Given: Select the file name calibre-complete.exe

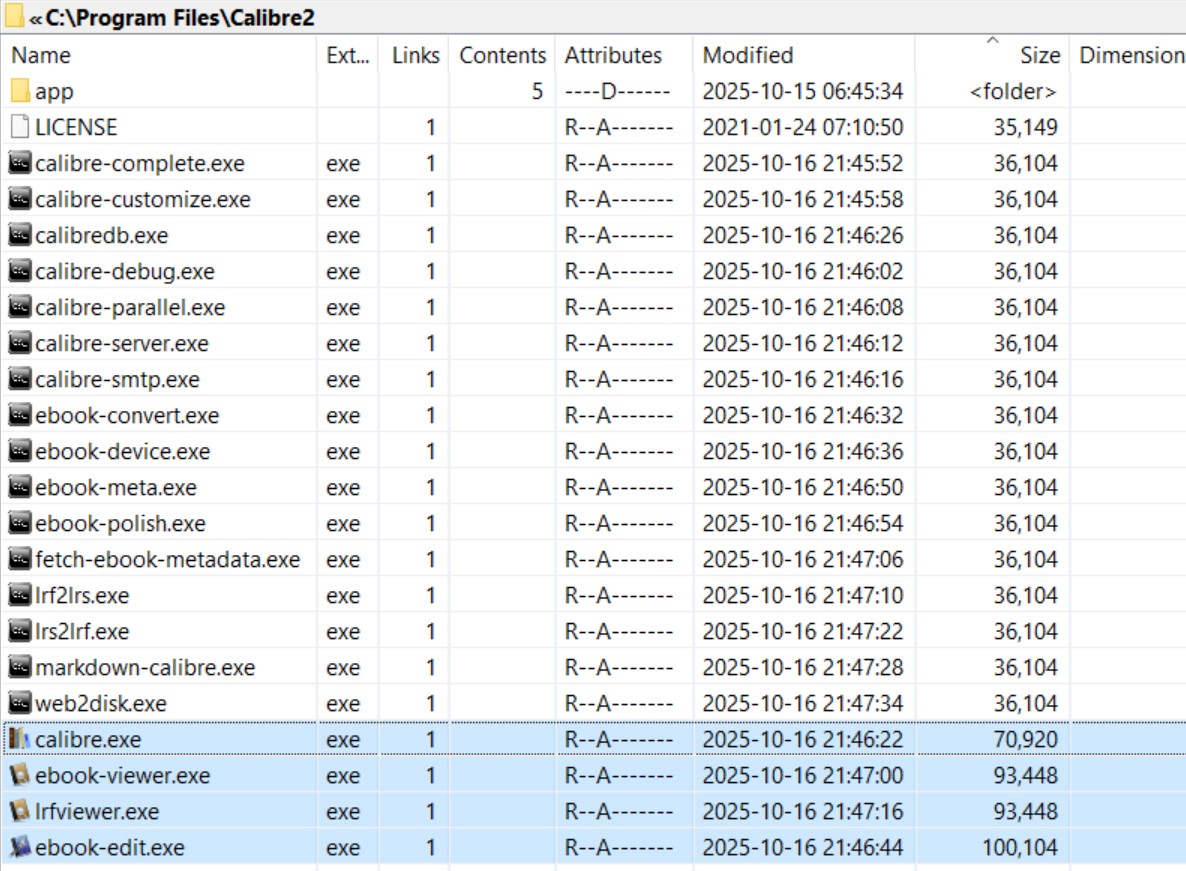Looking at the screenshot, I should pos(140,163).
